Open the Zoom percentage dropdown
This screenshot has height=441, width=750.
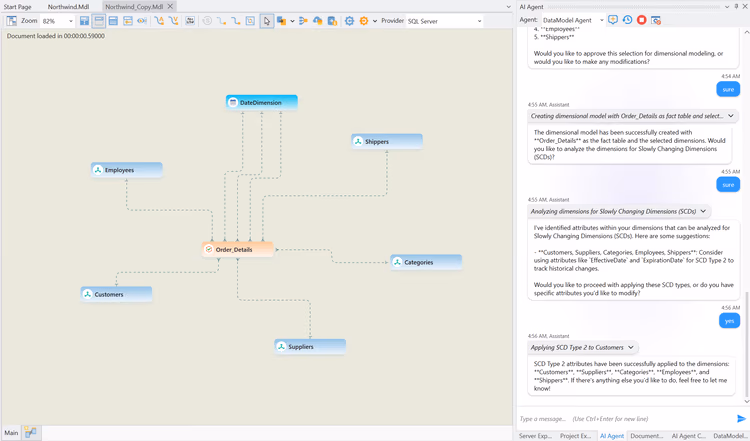(x=71, y=21)
